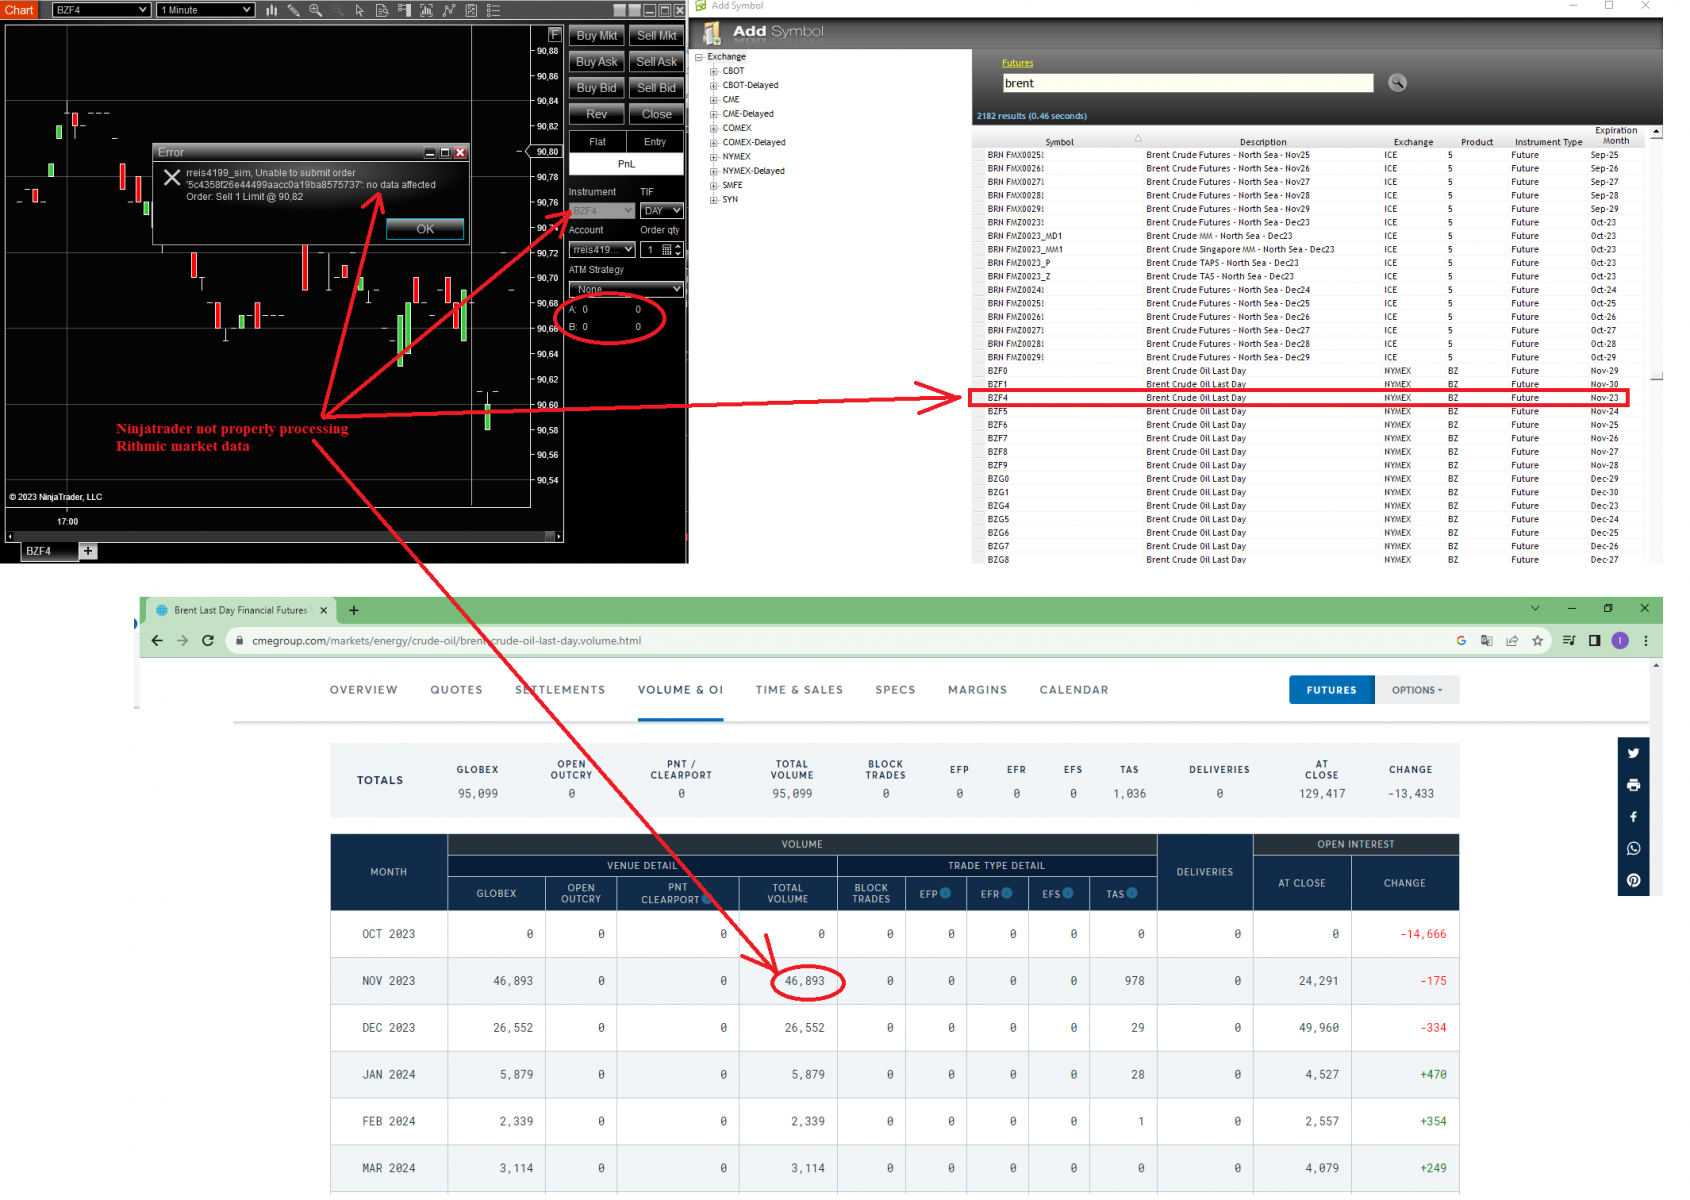This screenshot has width=1690, height=1200.
Task: Toggle Chart Trader icon in chart toolbar
Action: 404,10
